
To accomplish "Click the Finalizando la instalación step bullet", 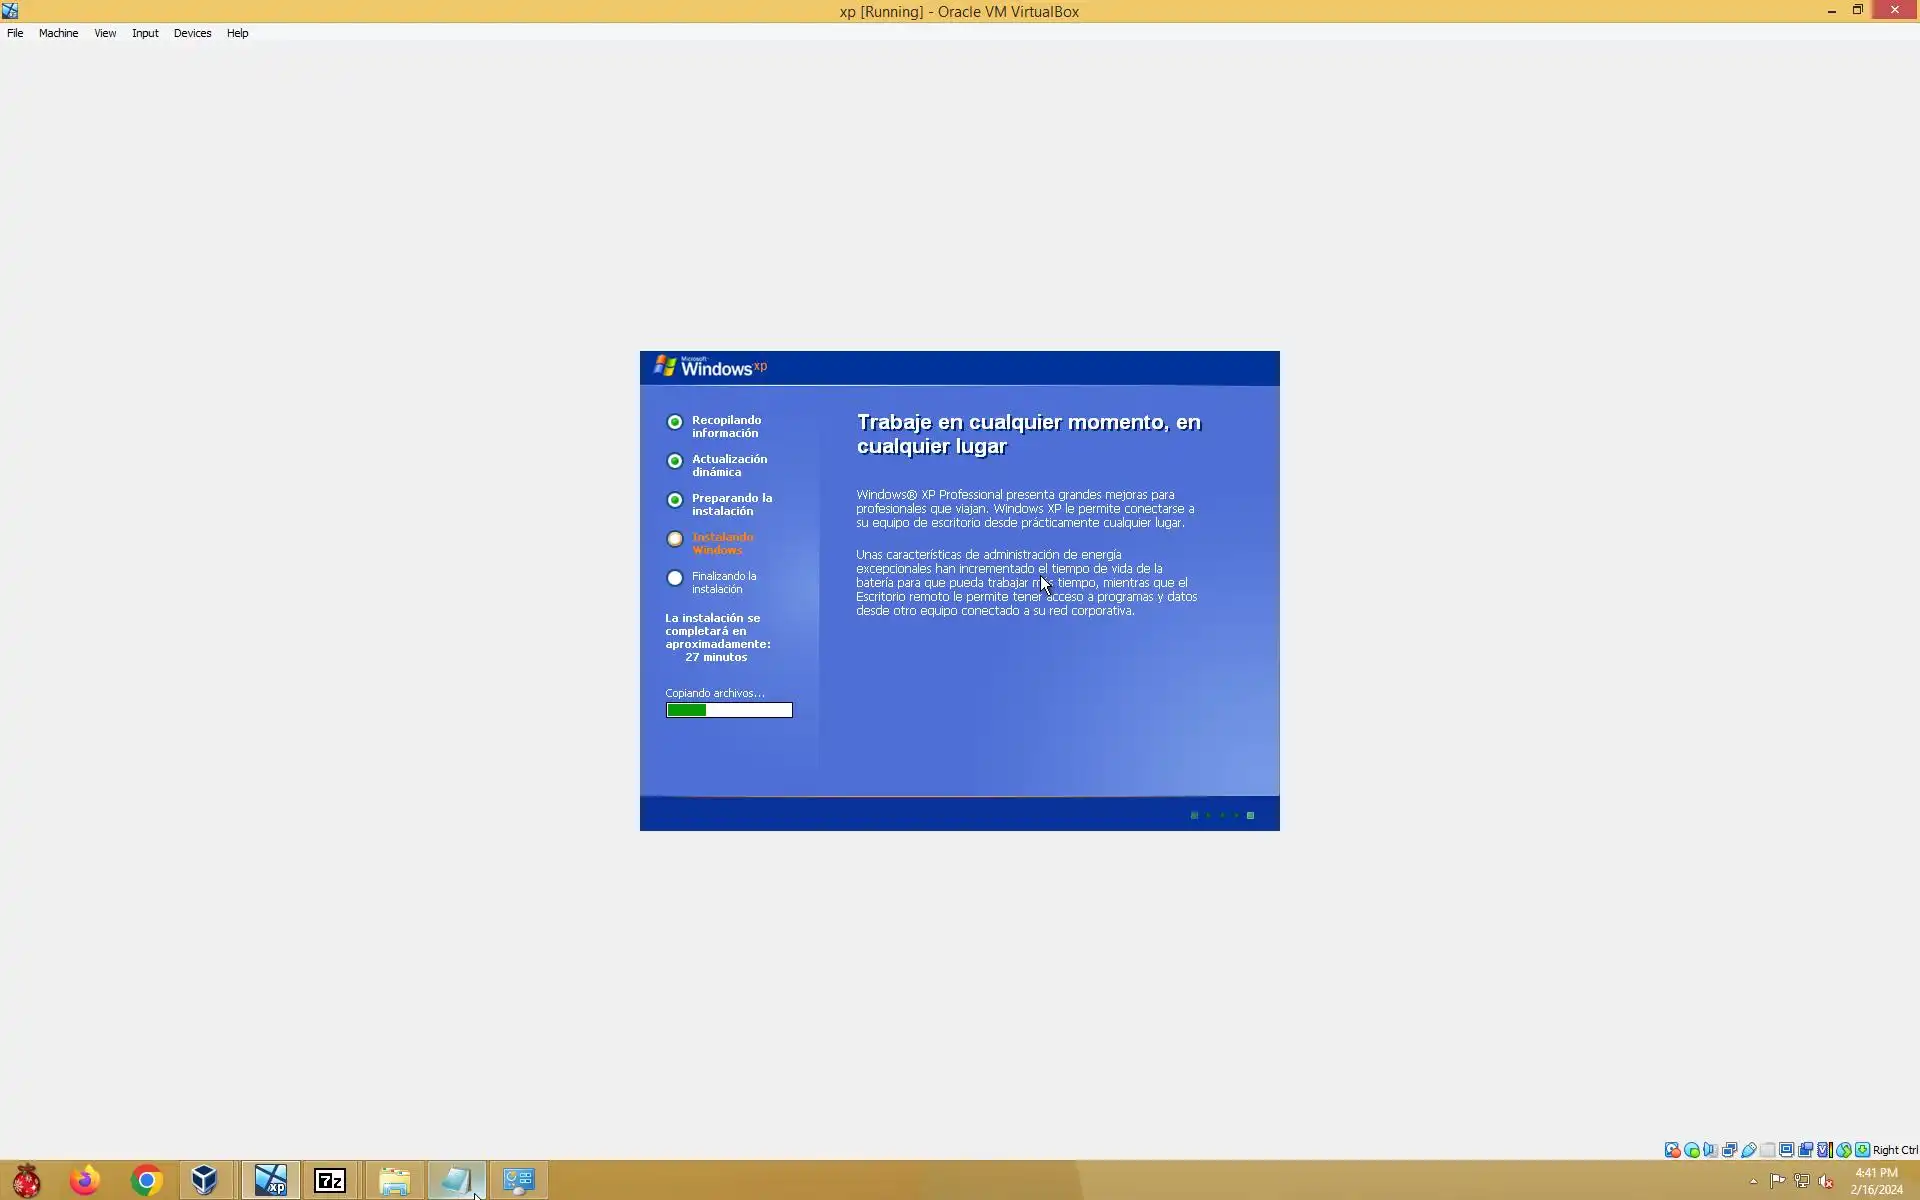I will pyautogui.click(x=675, y=578).
